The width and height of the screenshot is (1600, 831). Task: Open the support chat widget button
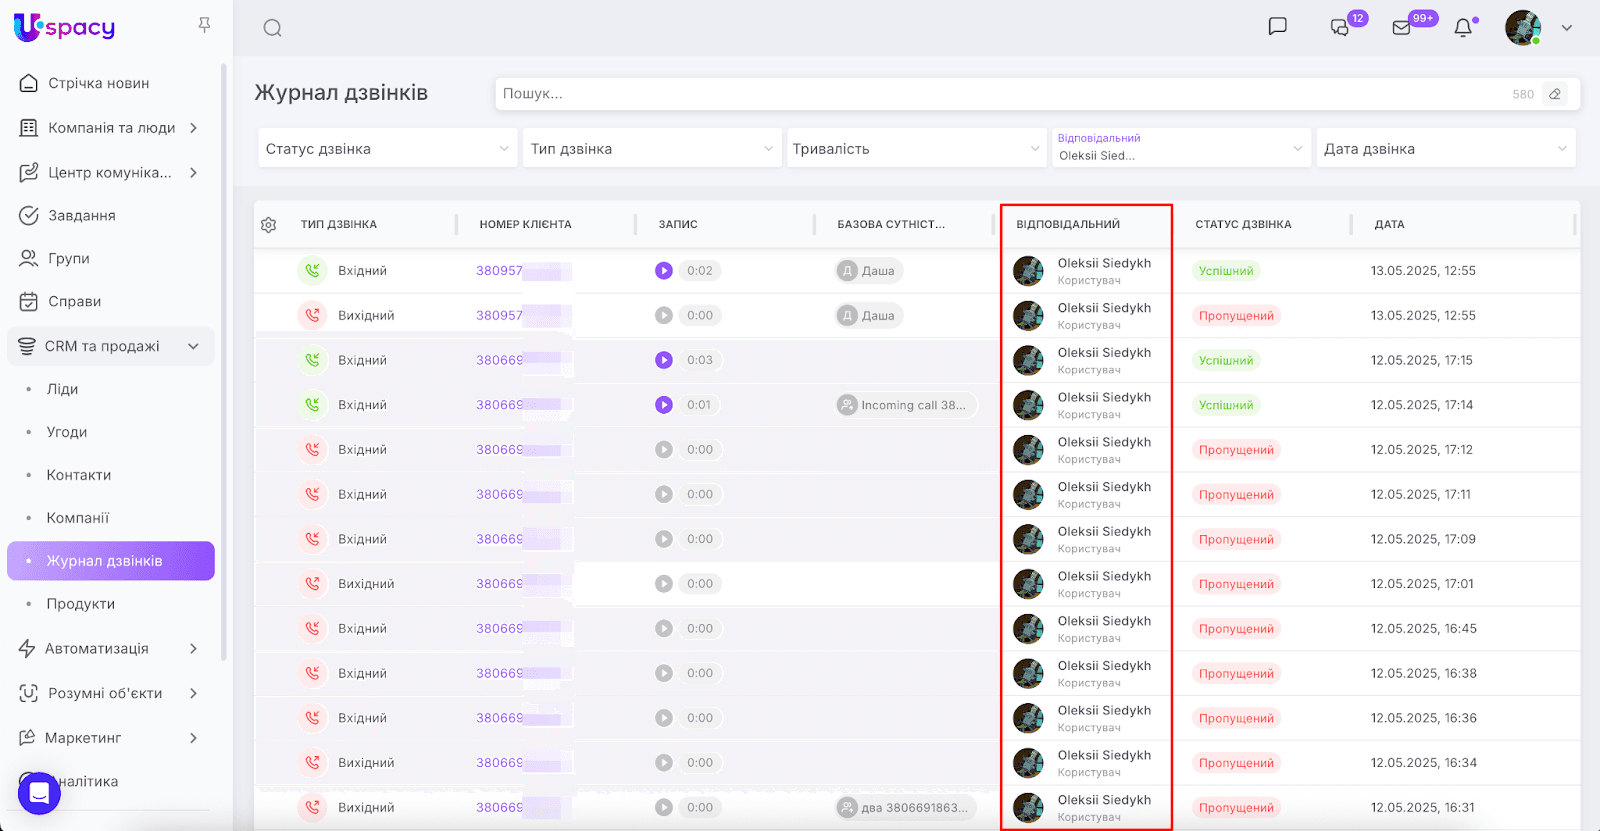40,793
